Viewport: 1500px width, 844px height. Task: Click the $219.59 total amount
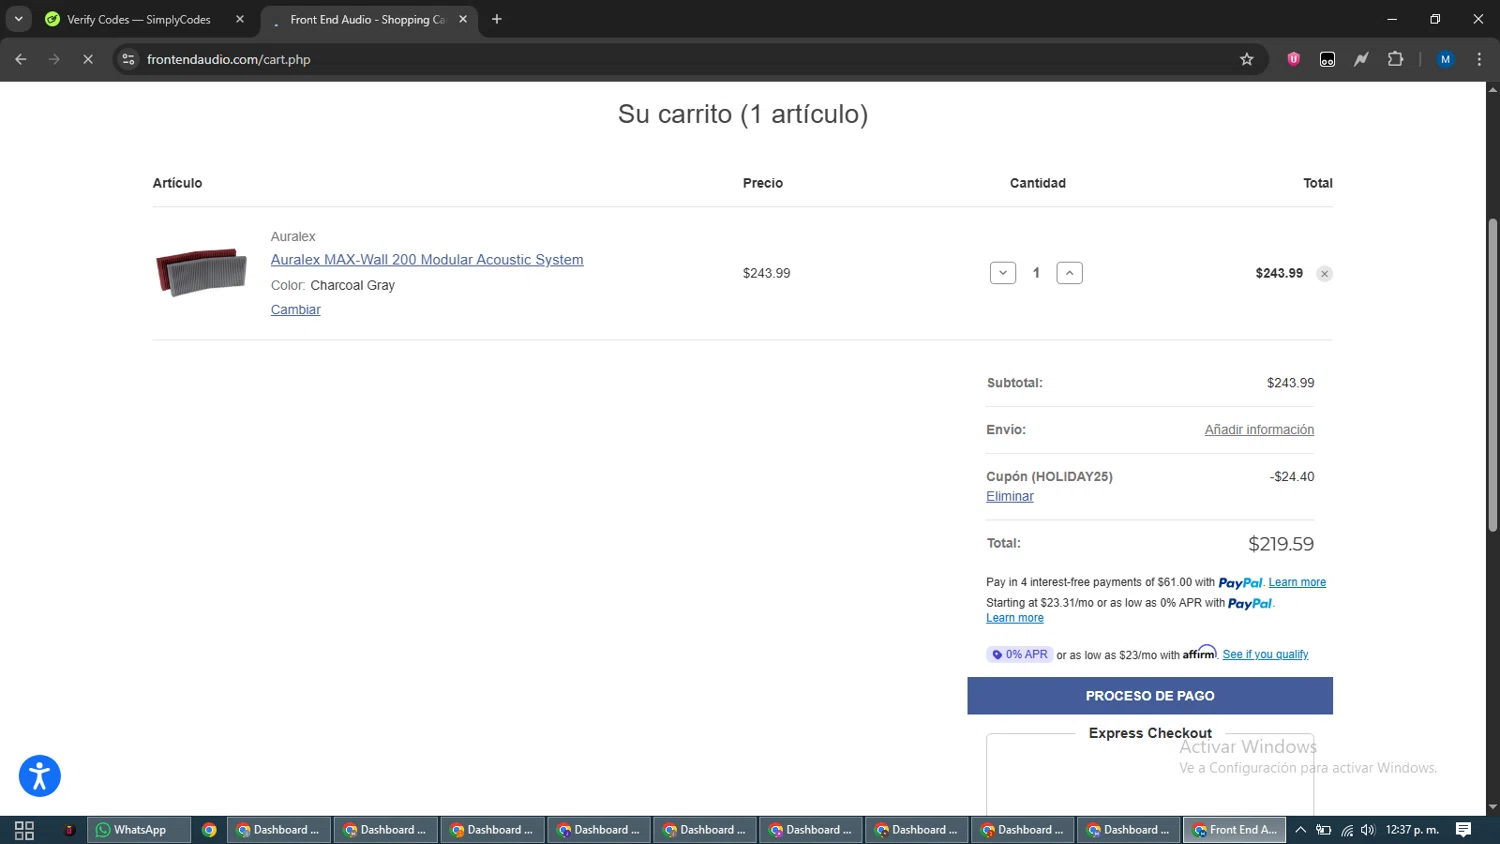[x=1281, y=544]
